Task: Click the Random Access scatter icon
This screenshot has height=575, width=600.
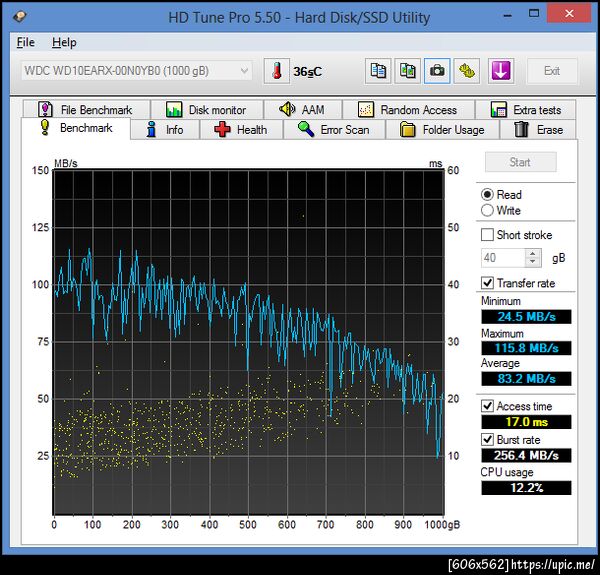Action: coord(365,110)
